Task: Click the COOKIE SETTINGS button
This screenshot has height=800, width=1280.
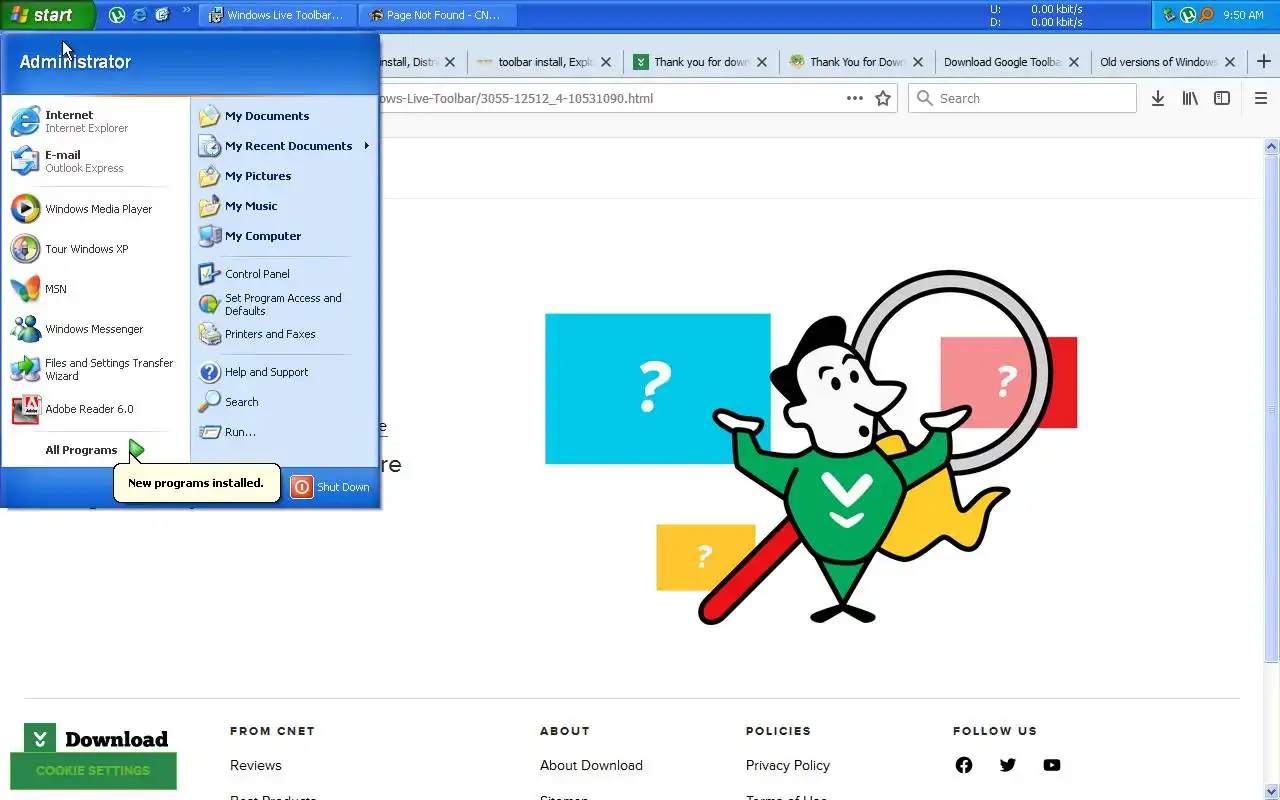Action: click(x=93, y=771)
